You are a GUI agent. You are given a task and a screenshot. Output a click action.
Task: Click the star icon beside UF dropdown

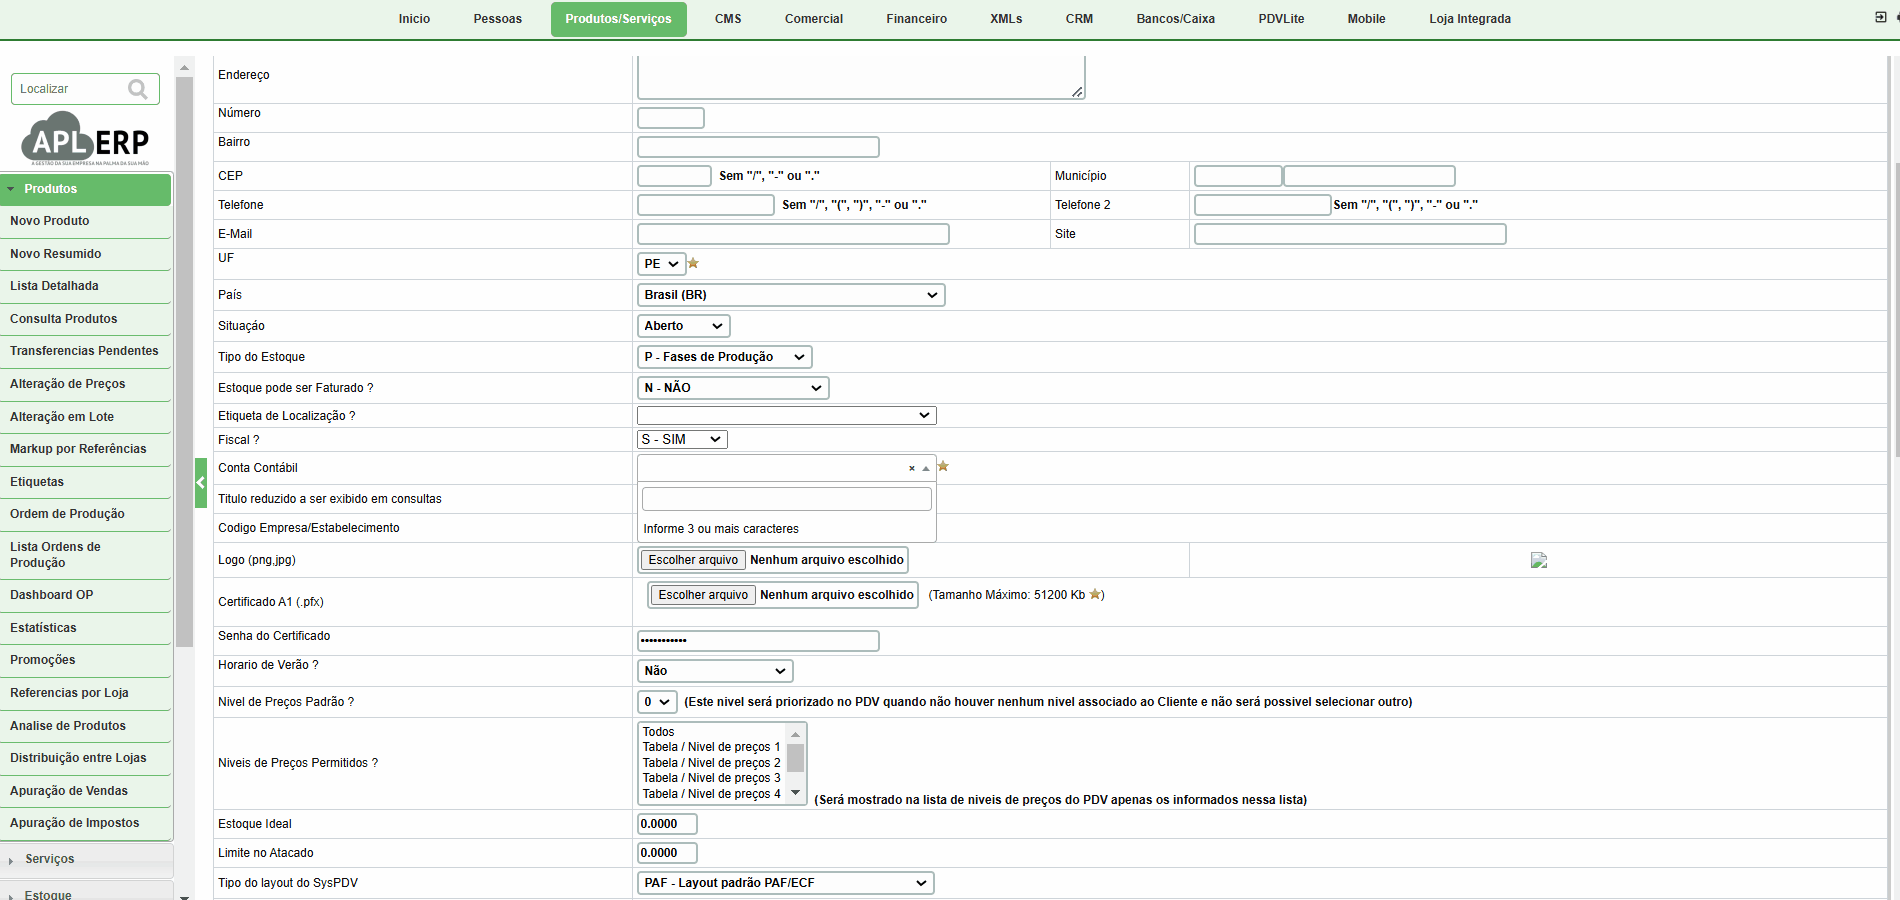coord(693,263)
